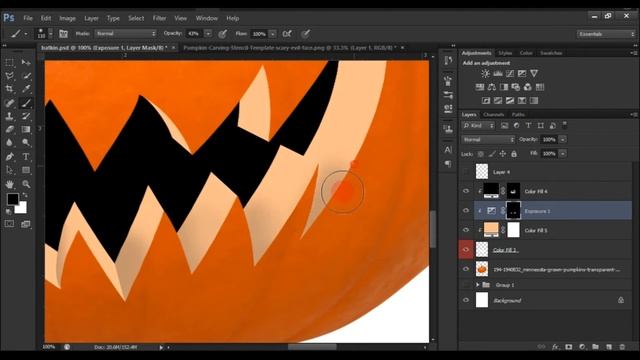This screenshot has width=640, height=360.
Task: Expand the Group 1 folder
Action: pos(477,284)
